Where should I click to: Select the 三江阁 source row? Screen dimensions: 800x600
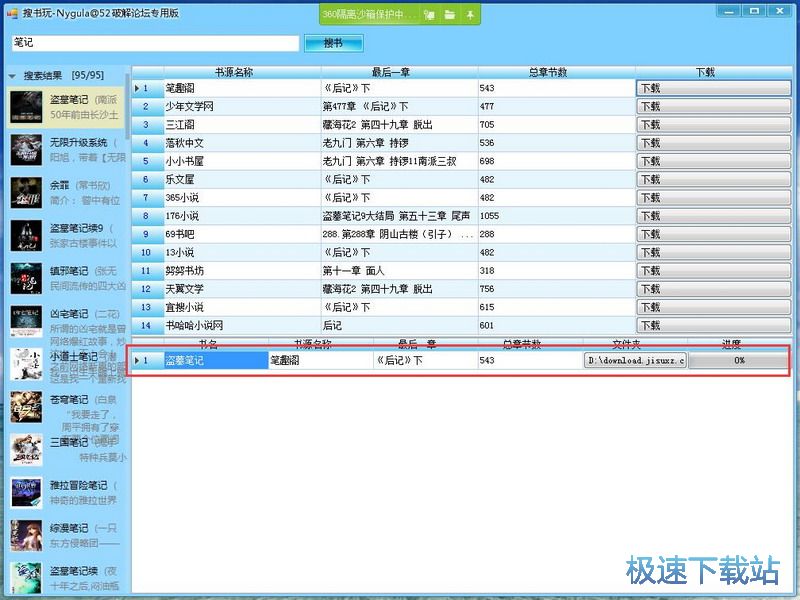240,125
